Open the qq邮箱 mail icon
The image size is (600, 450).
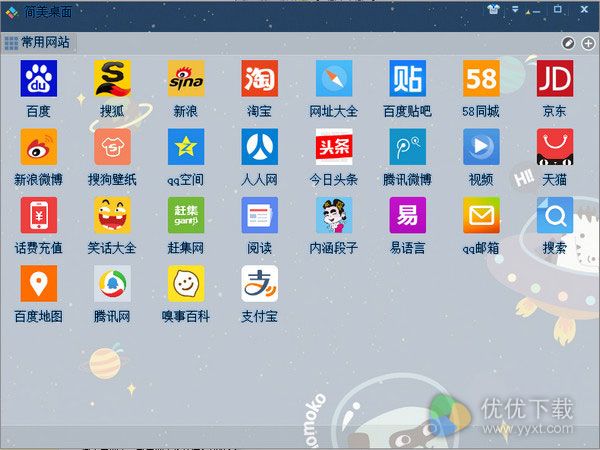click(481, 215)
